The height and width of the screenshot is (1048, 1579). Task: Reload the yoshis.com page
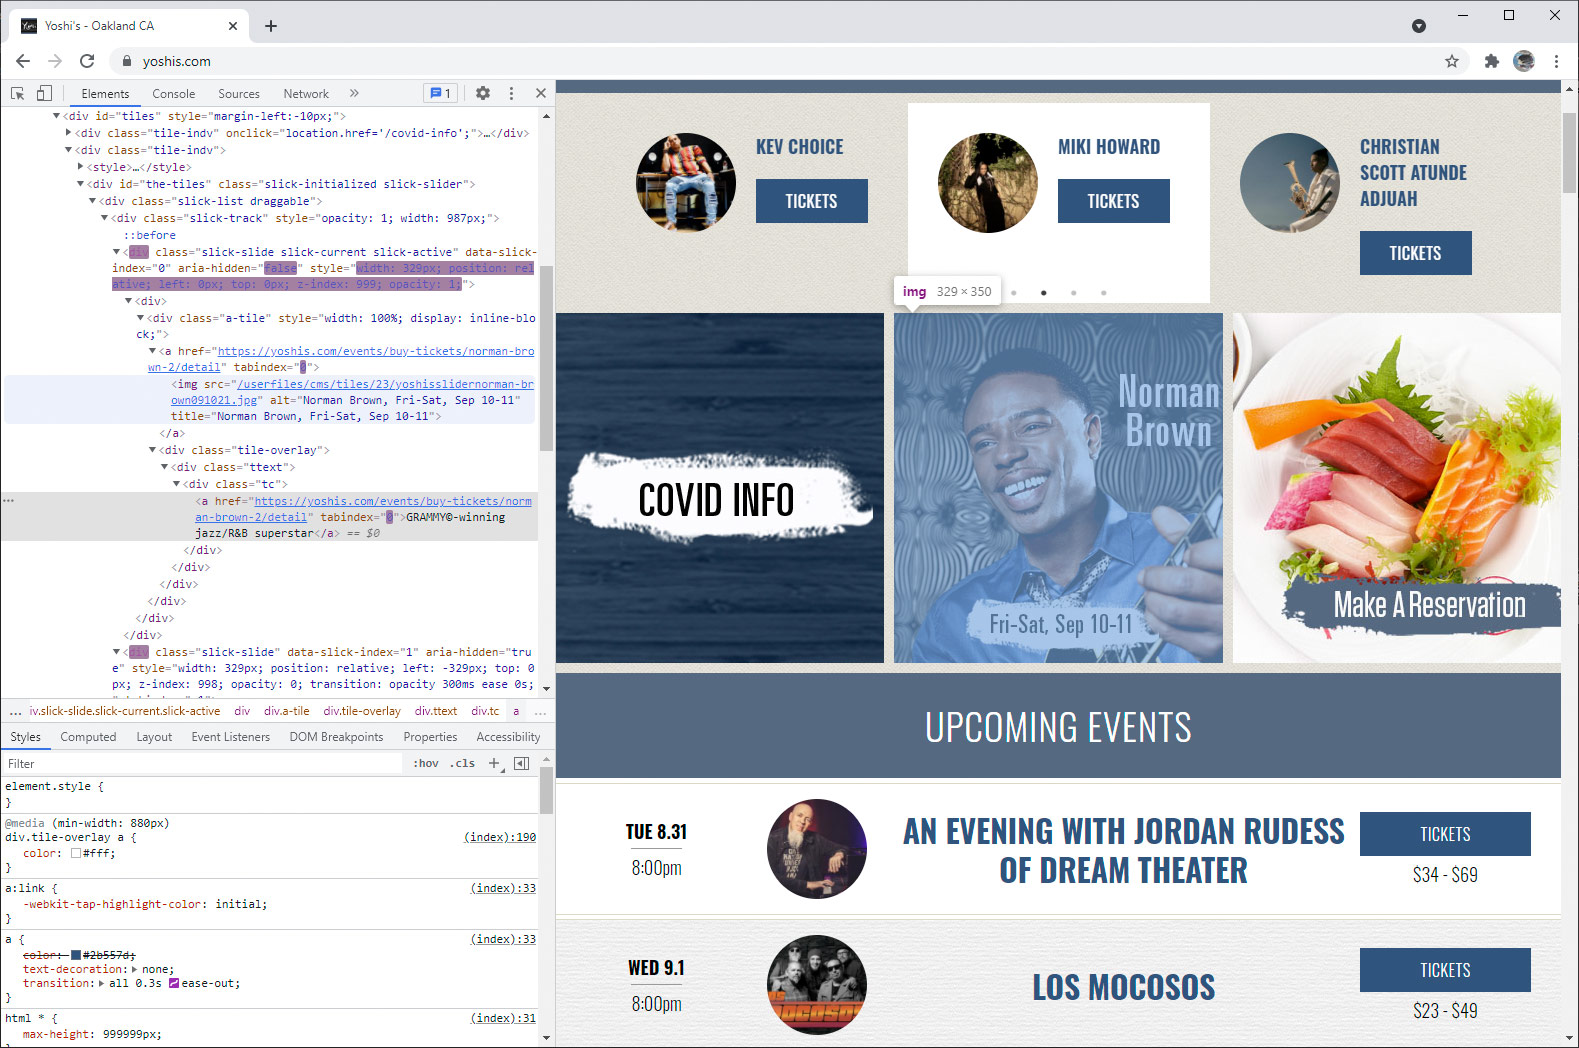pos(87,61)
